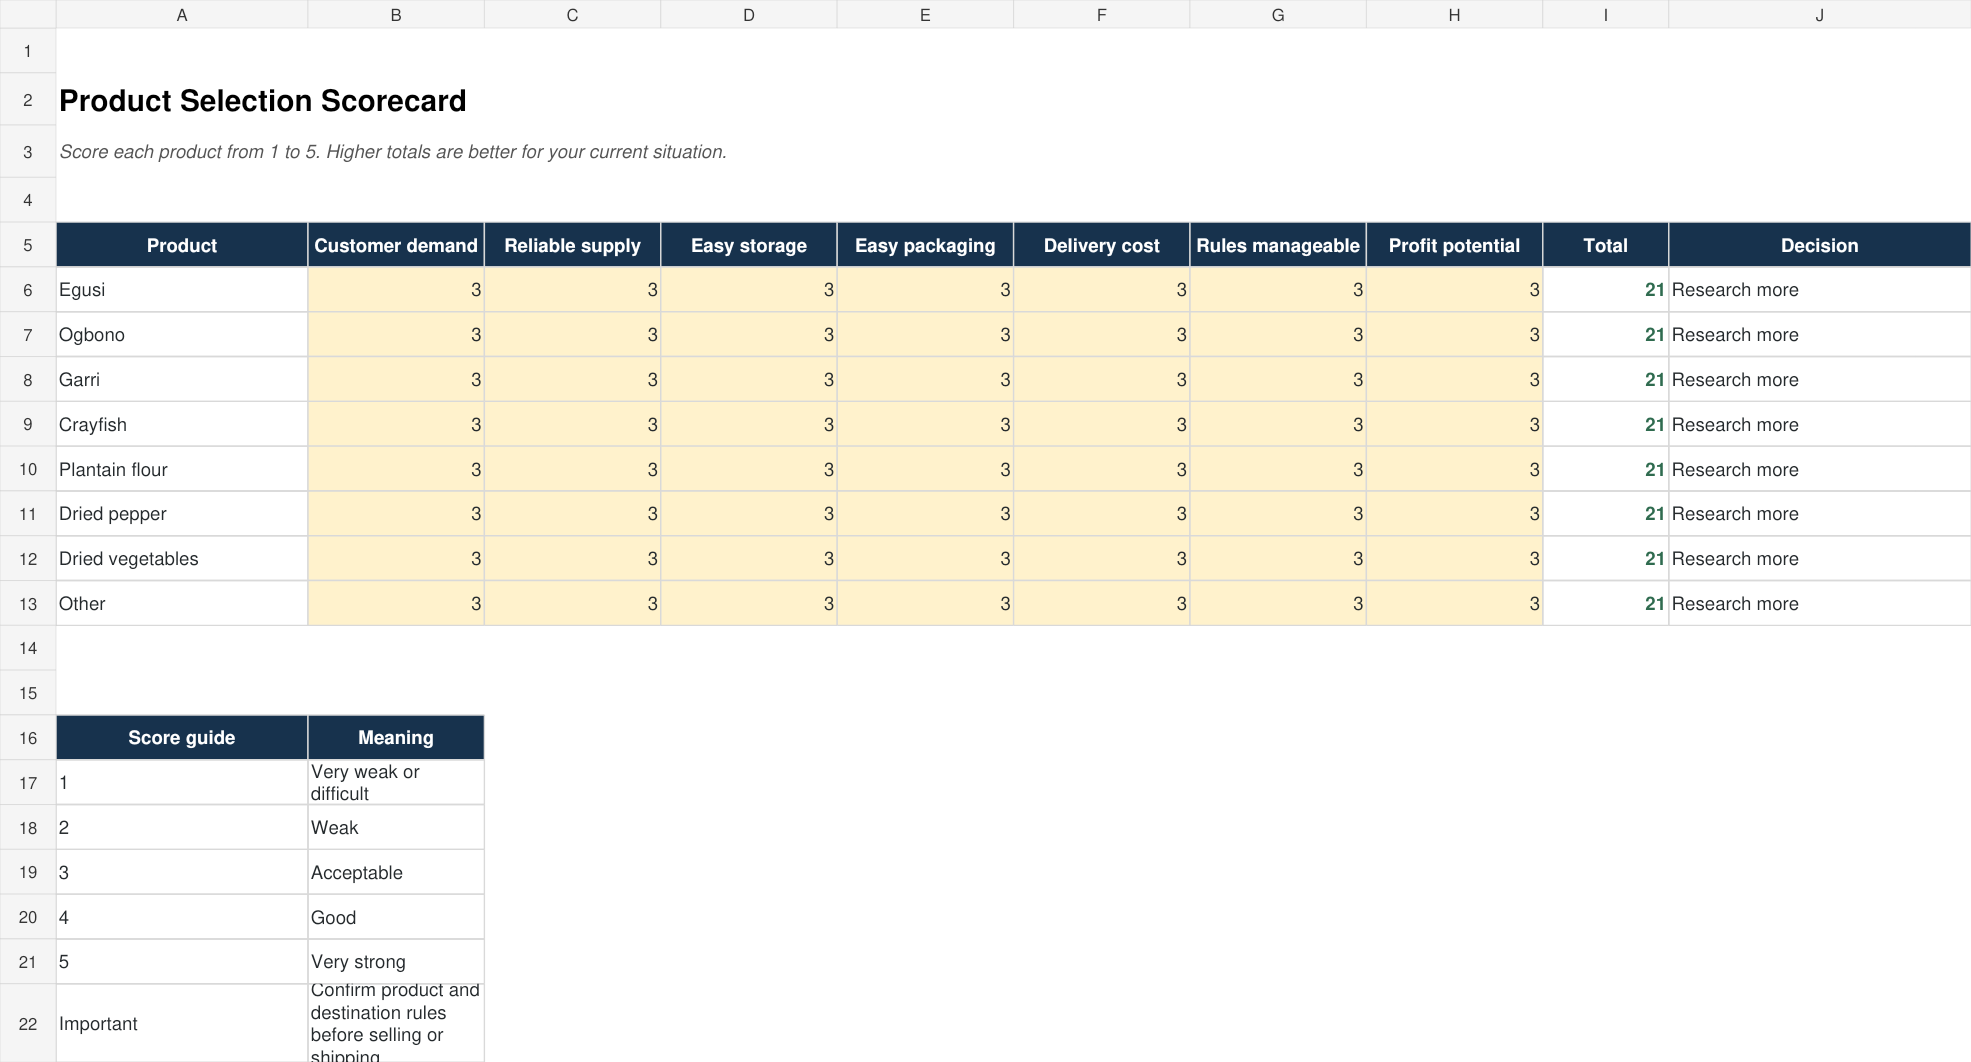Click the scoring instructions subtitle text
This screenshot has width=1971, height=1062.
(x=393, y=152)
